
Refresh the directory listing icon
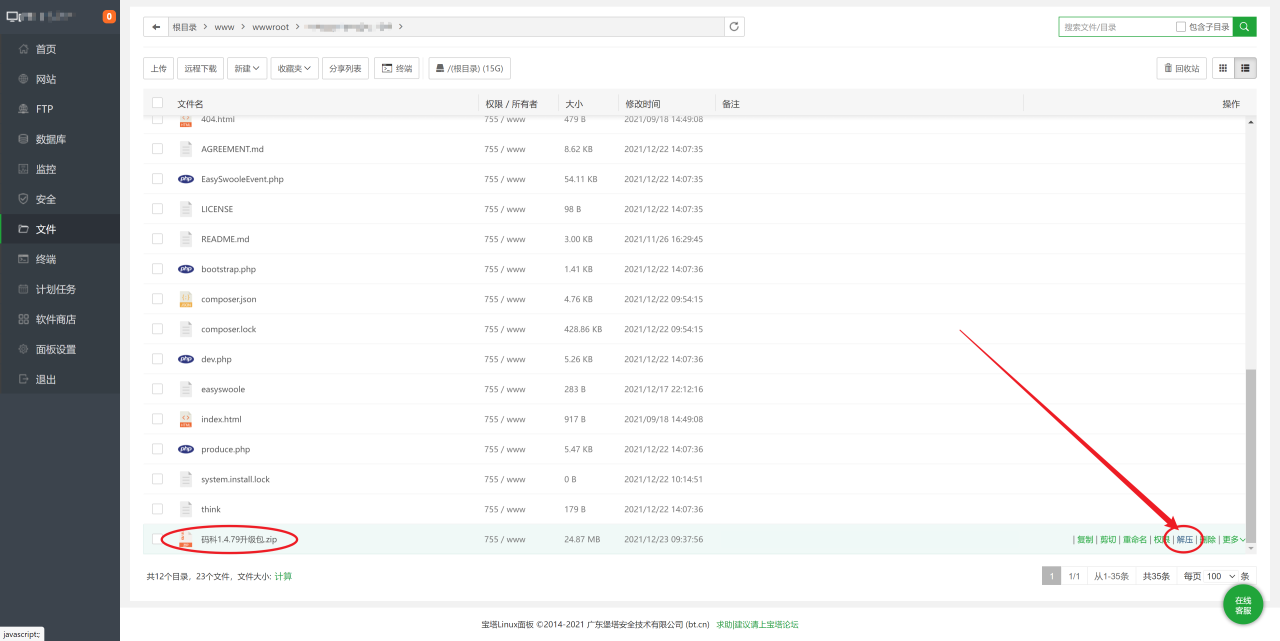(x=734, y=27)
